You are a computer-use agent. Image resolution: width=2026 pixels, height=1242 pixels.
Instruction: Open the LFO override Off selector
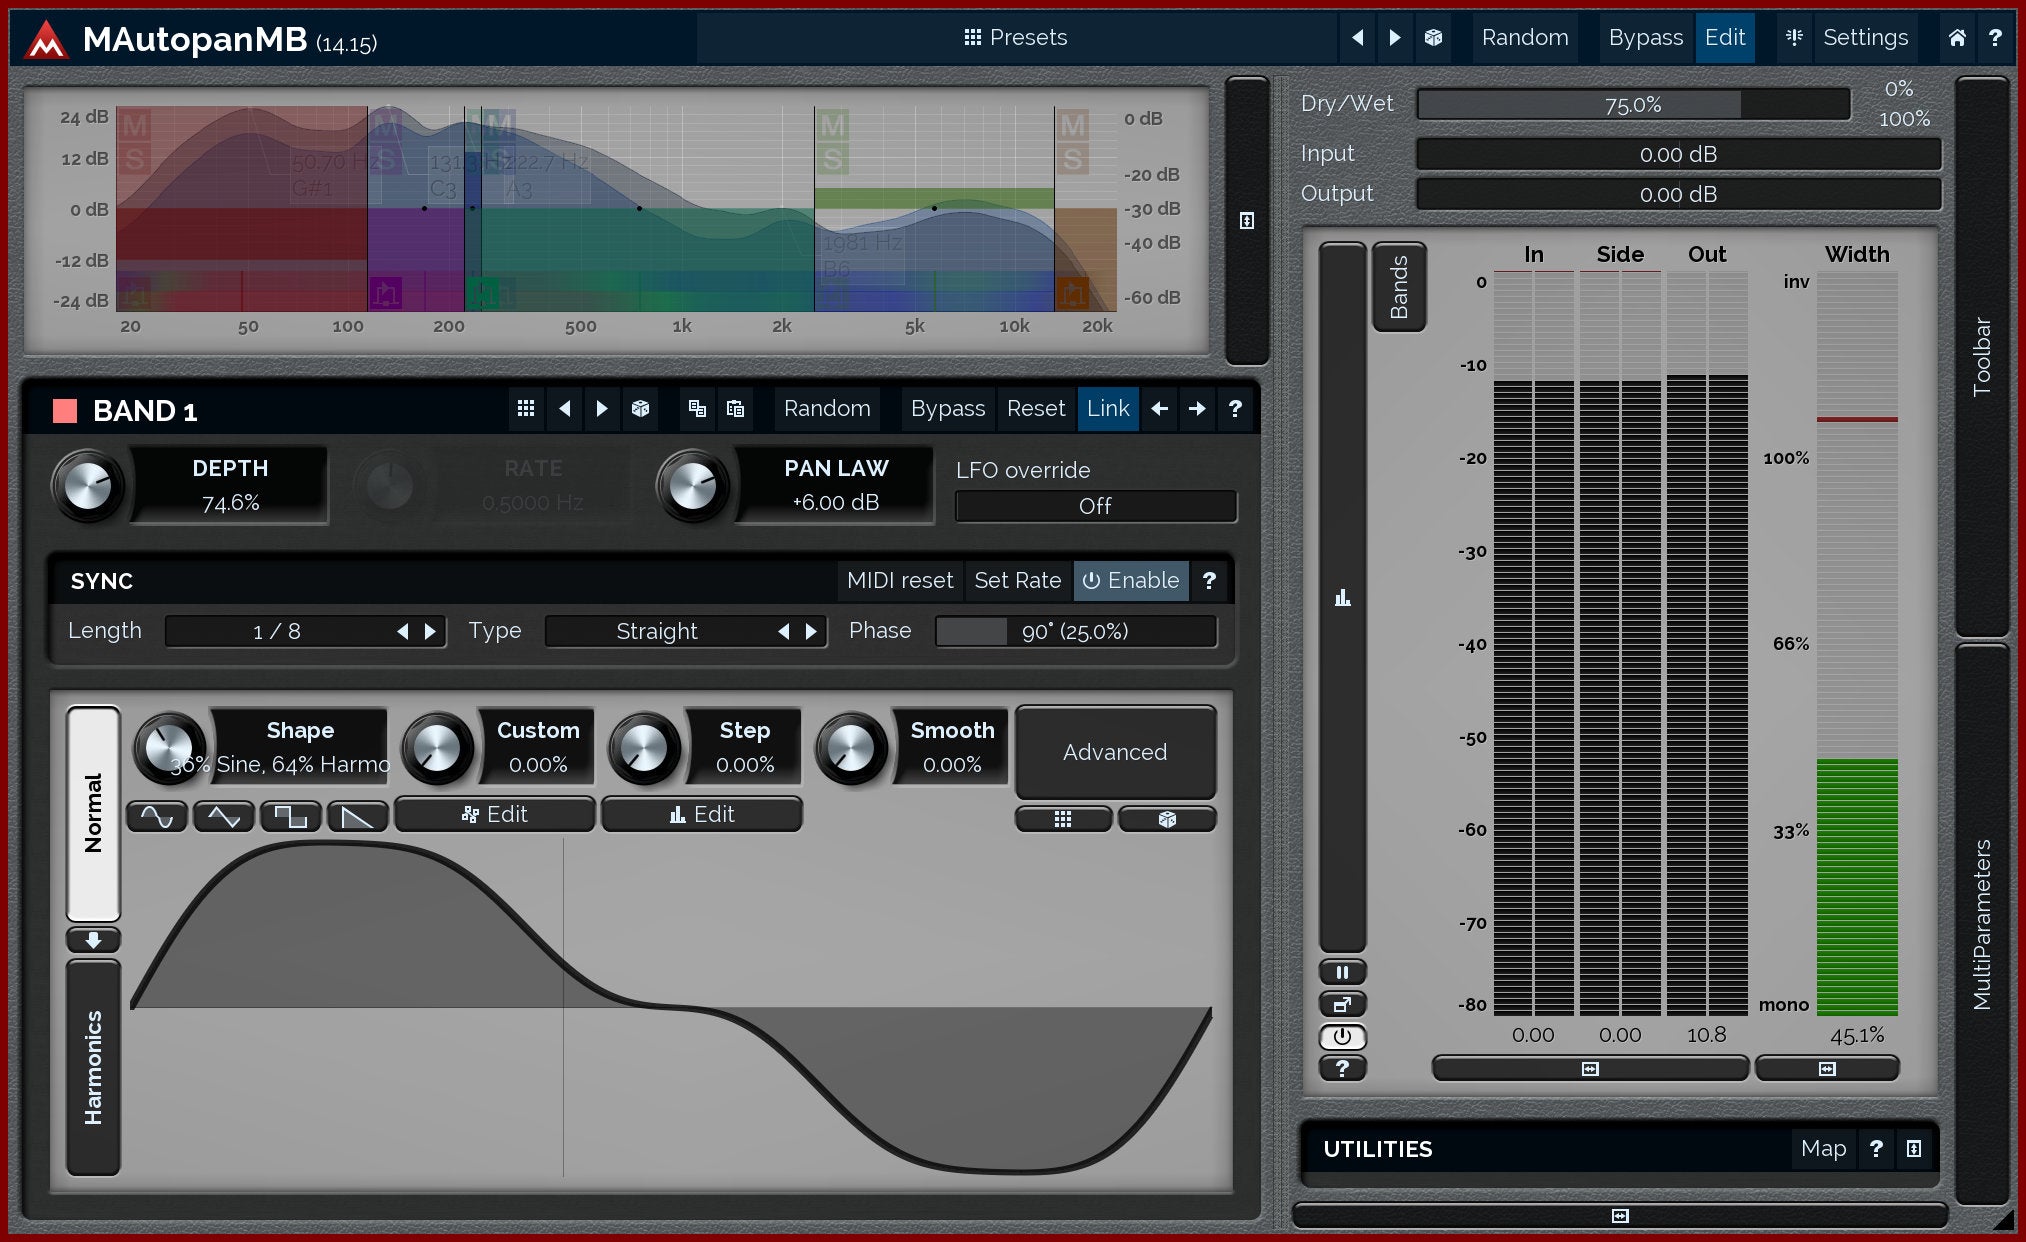[x=1095, y=506]
